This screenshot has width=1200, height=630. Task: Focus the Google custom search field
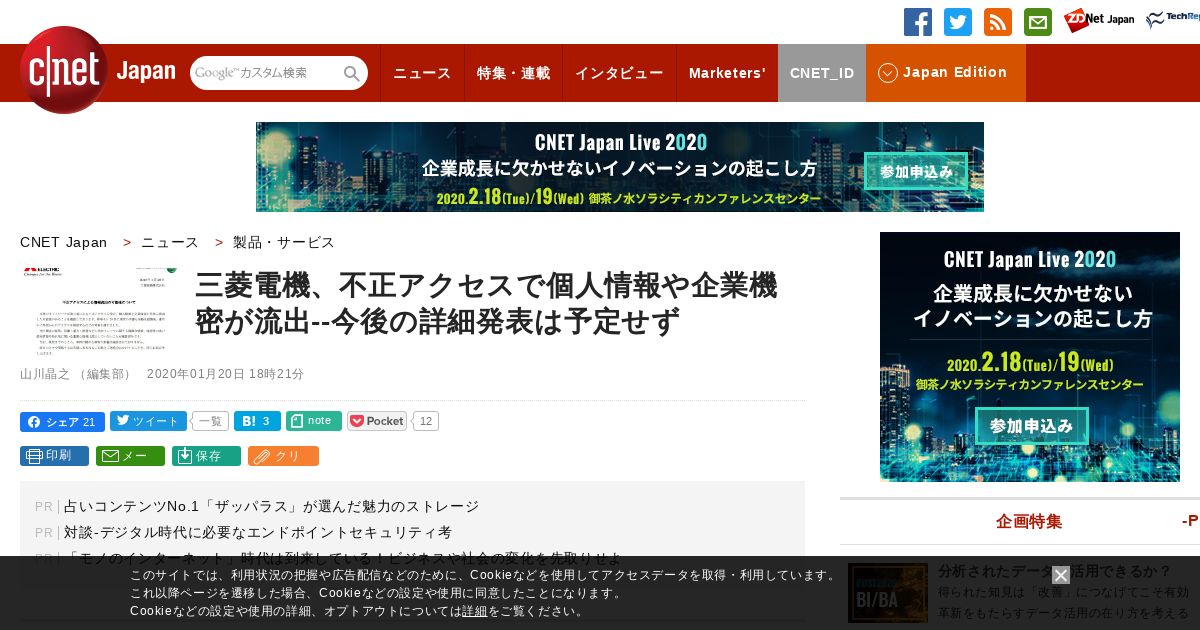click(266, 73)
